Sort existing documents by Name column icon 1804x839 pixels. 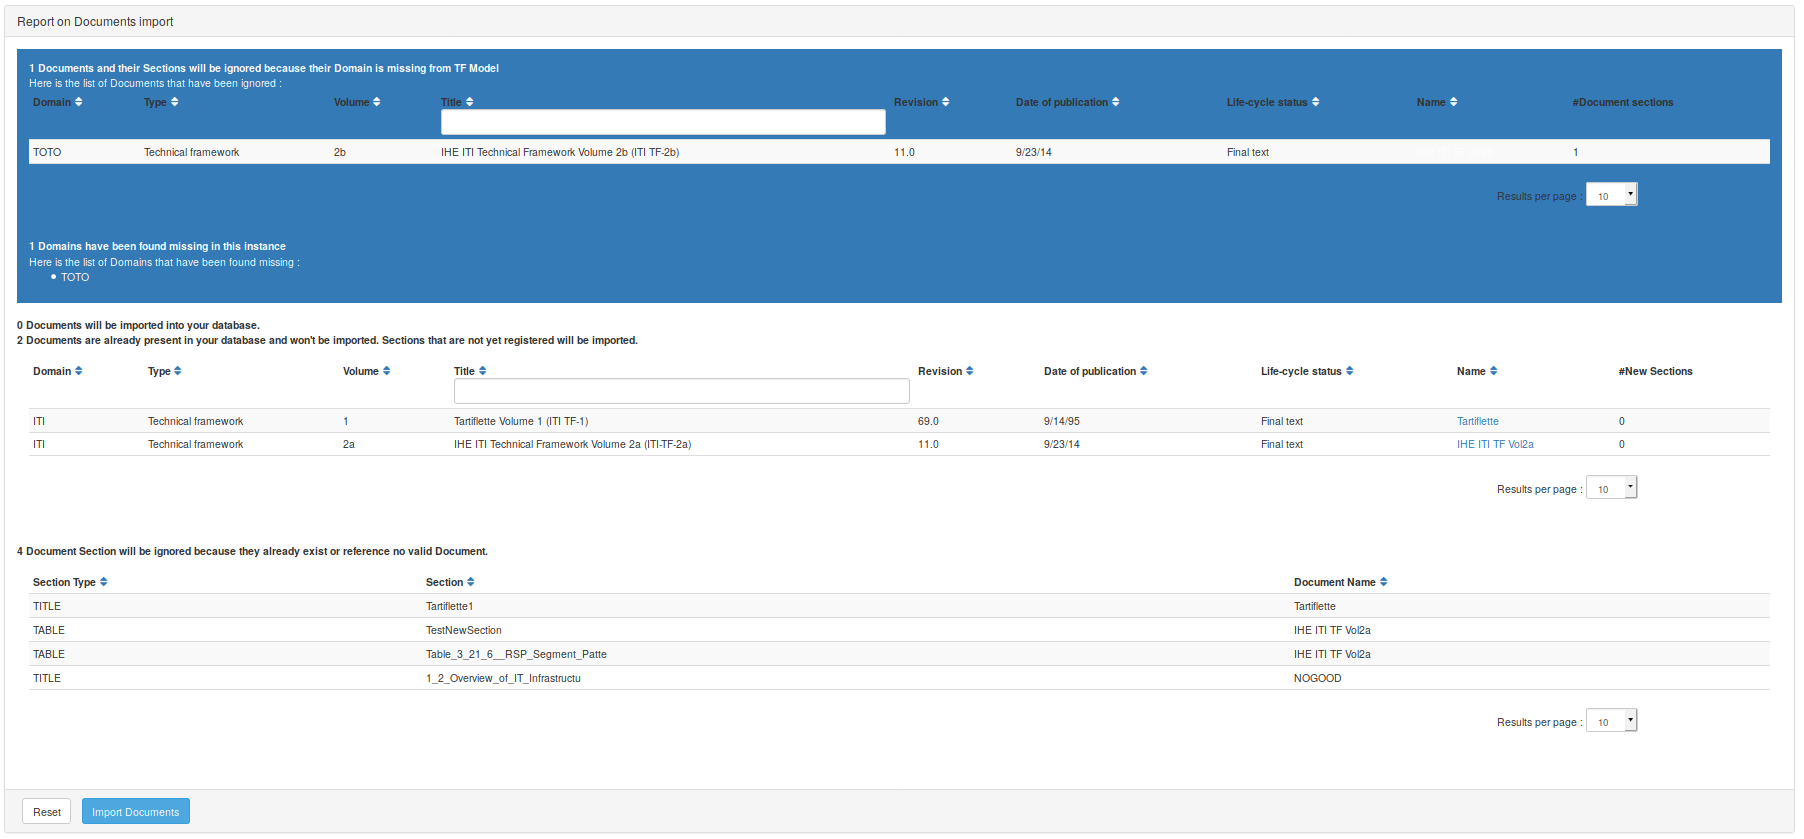tap(1494, 371)
